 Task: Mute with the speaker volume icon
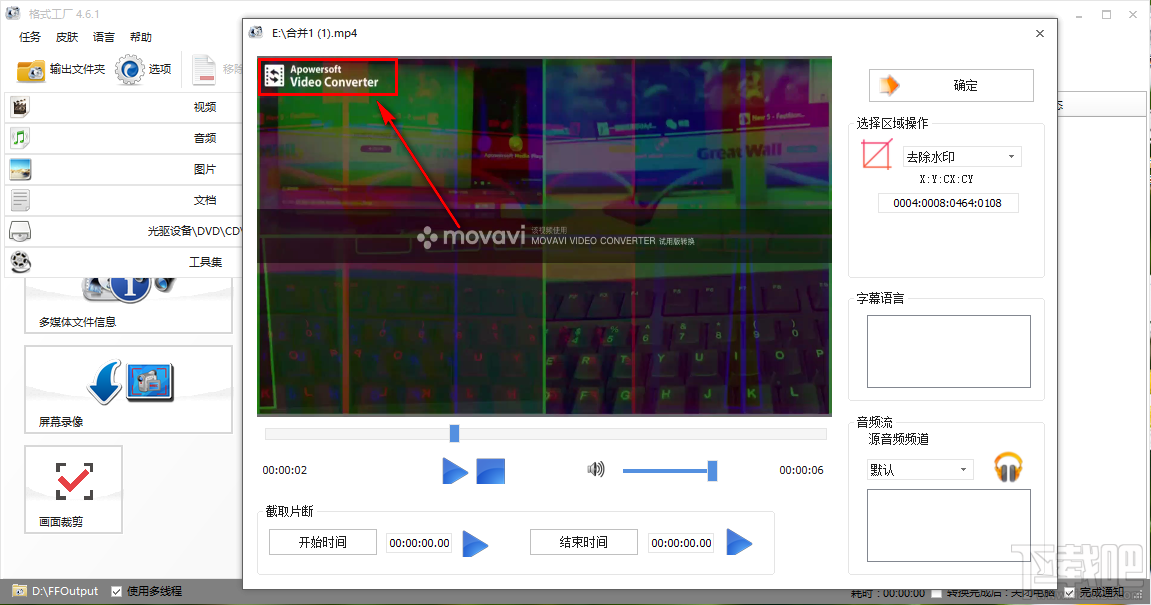pyautogui.click(x=596, y=469)
